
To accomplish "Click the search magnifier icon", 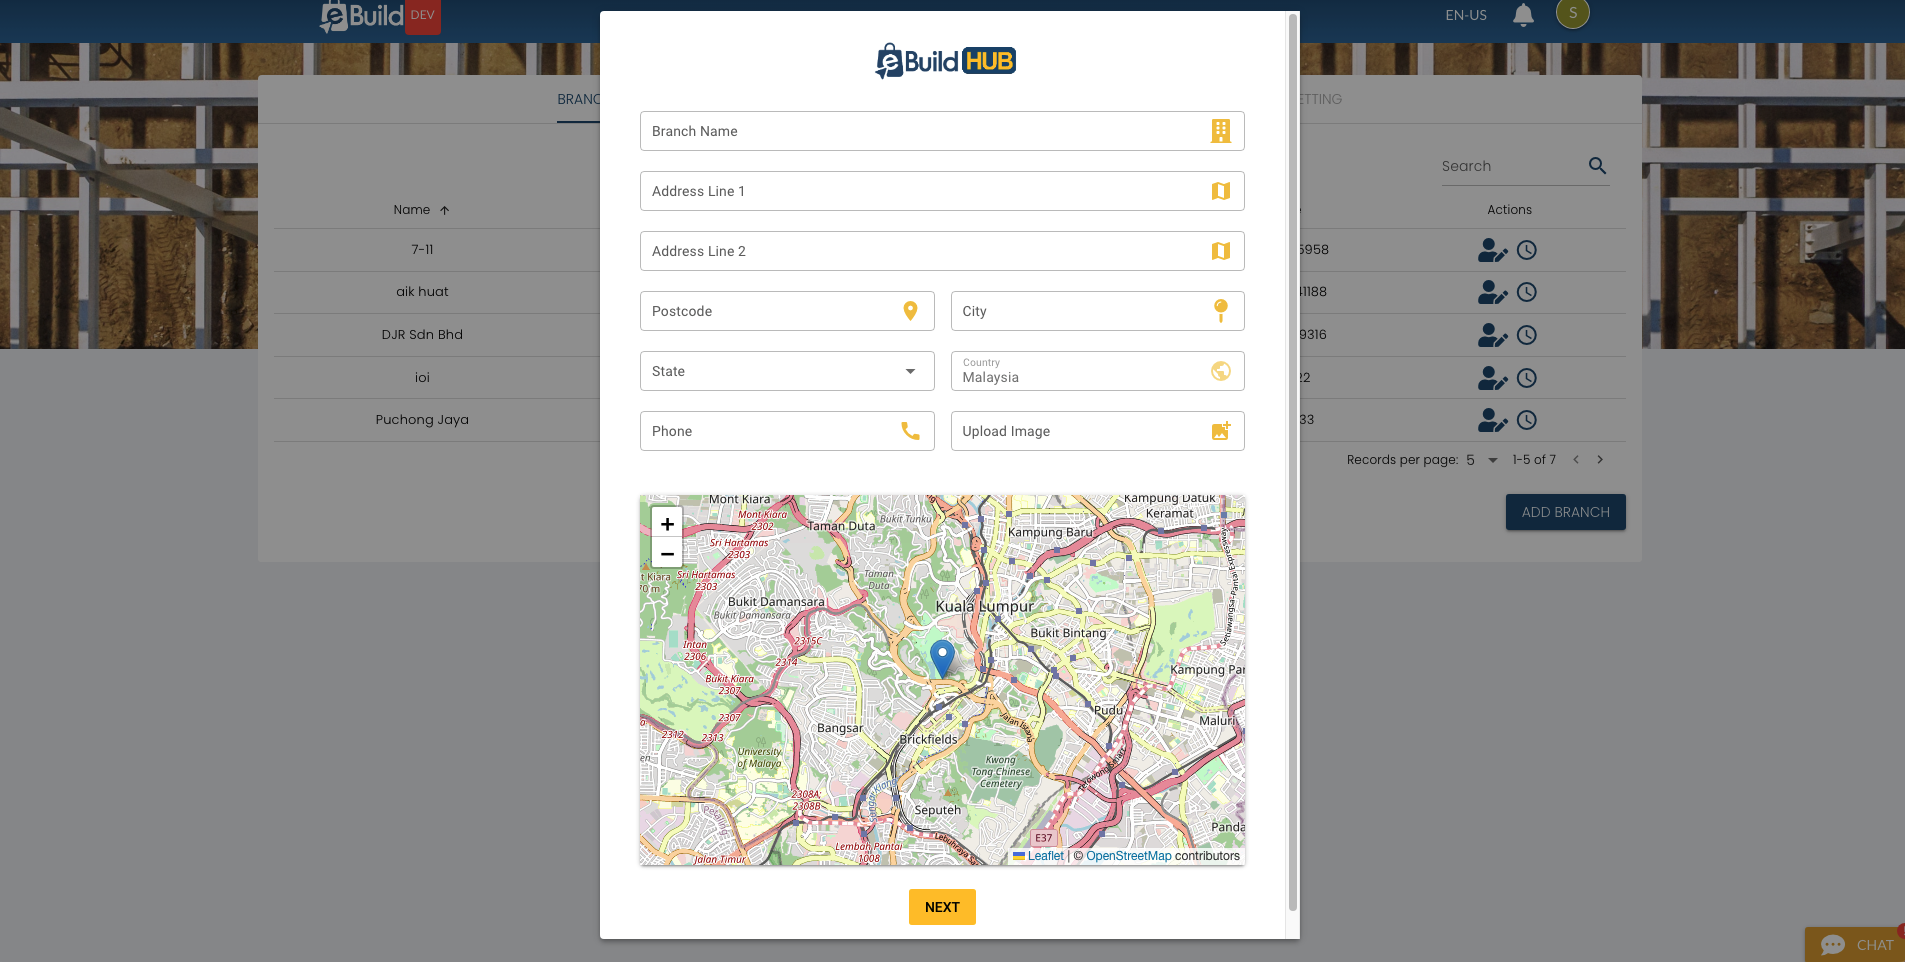I will (1597, 166).
